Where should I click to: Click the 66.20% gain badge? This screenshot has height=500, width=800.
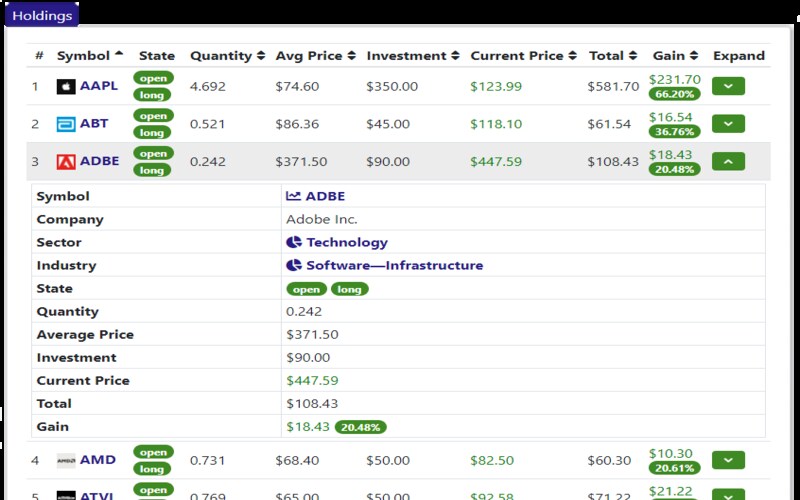674,94
